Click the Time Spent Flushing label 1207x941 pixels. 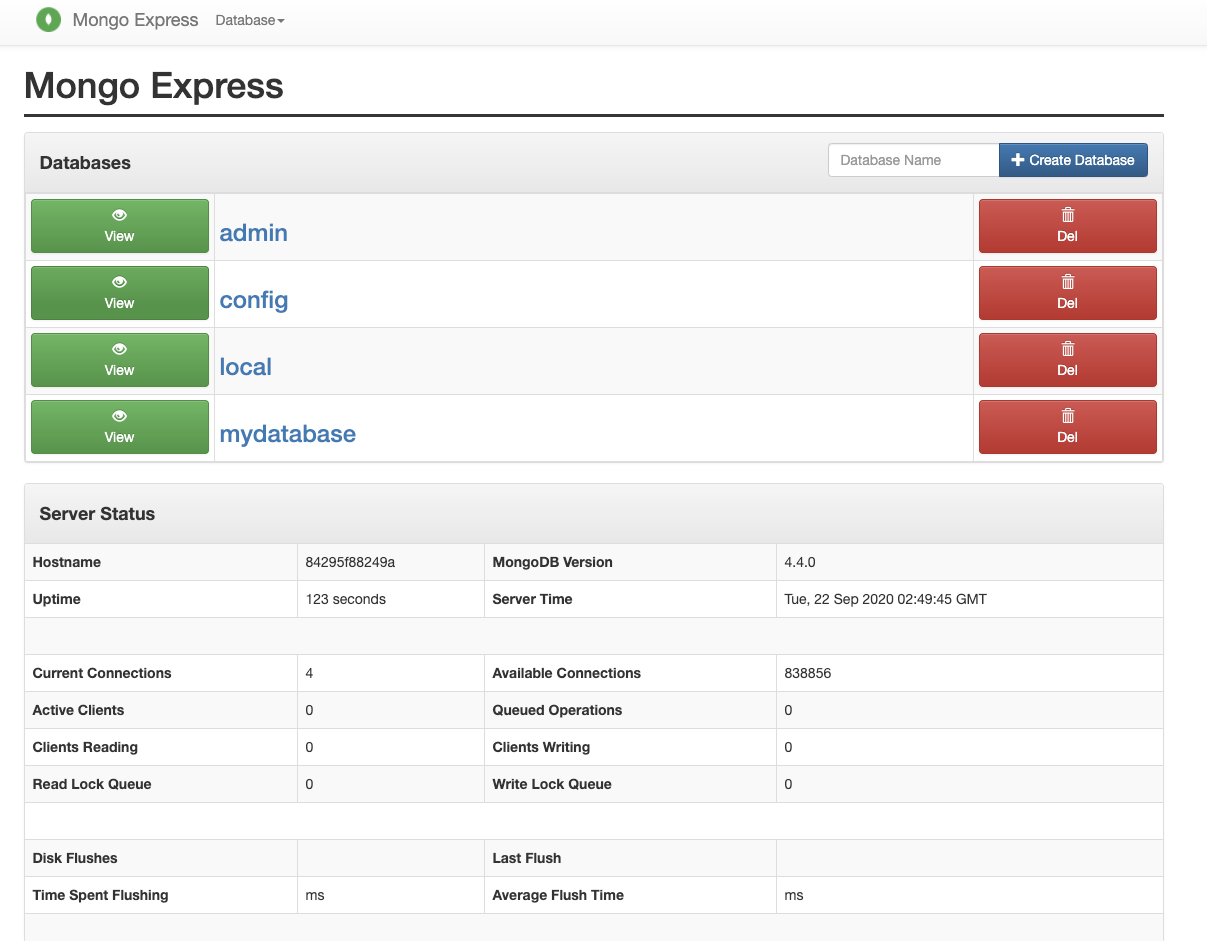click(x=100, y=895)
